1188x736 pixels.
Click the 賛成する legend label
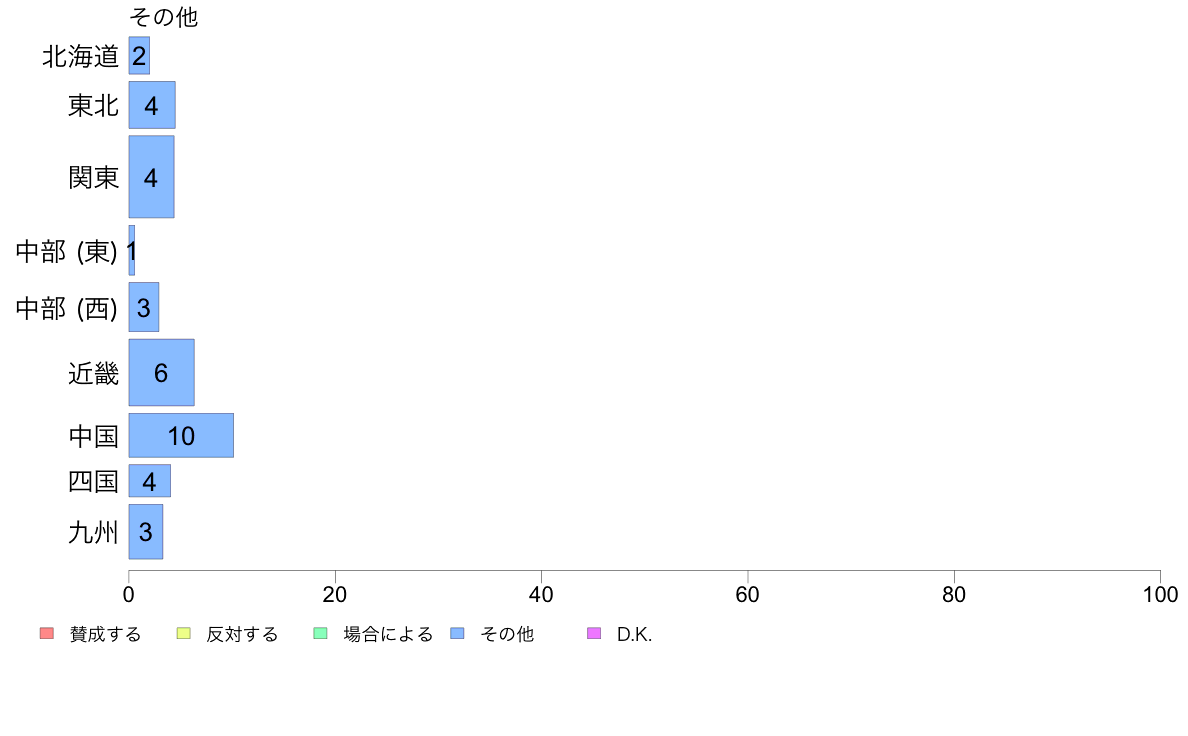[105, 634]
